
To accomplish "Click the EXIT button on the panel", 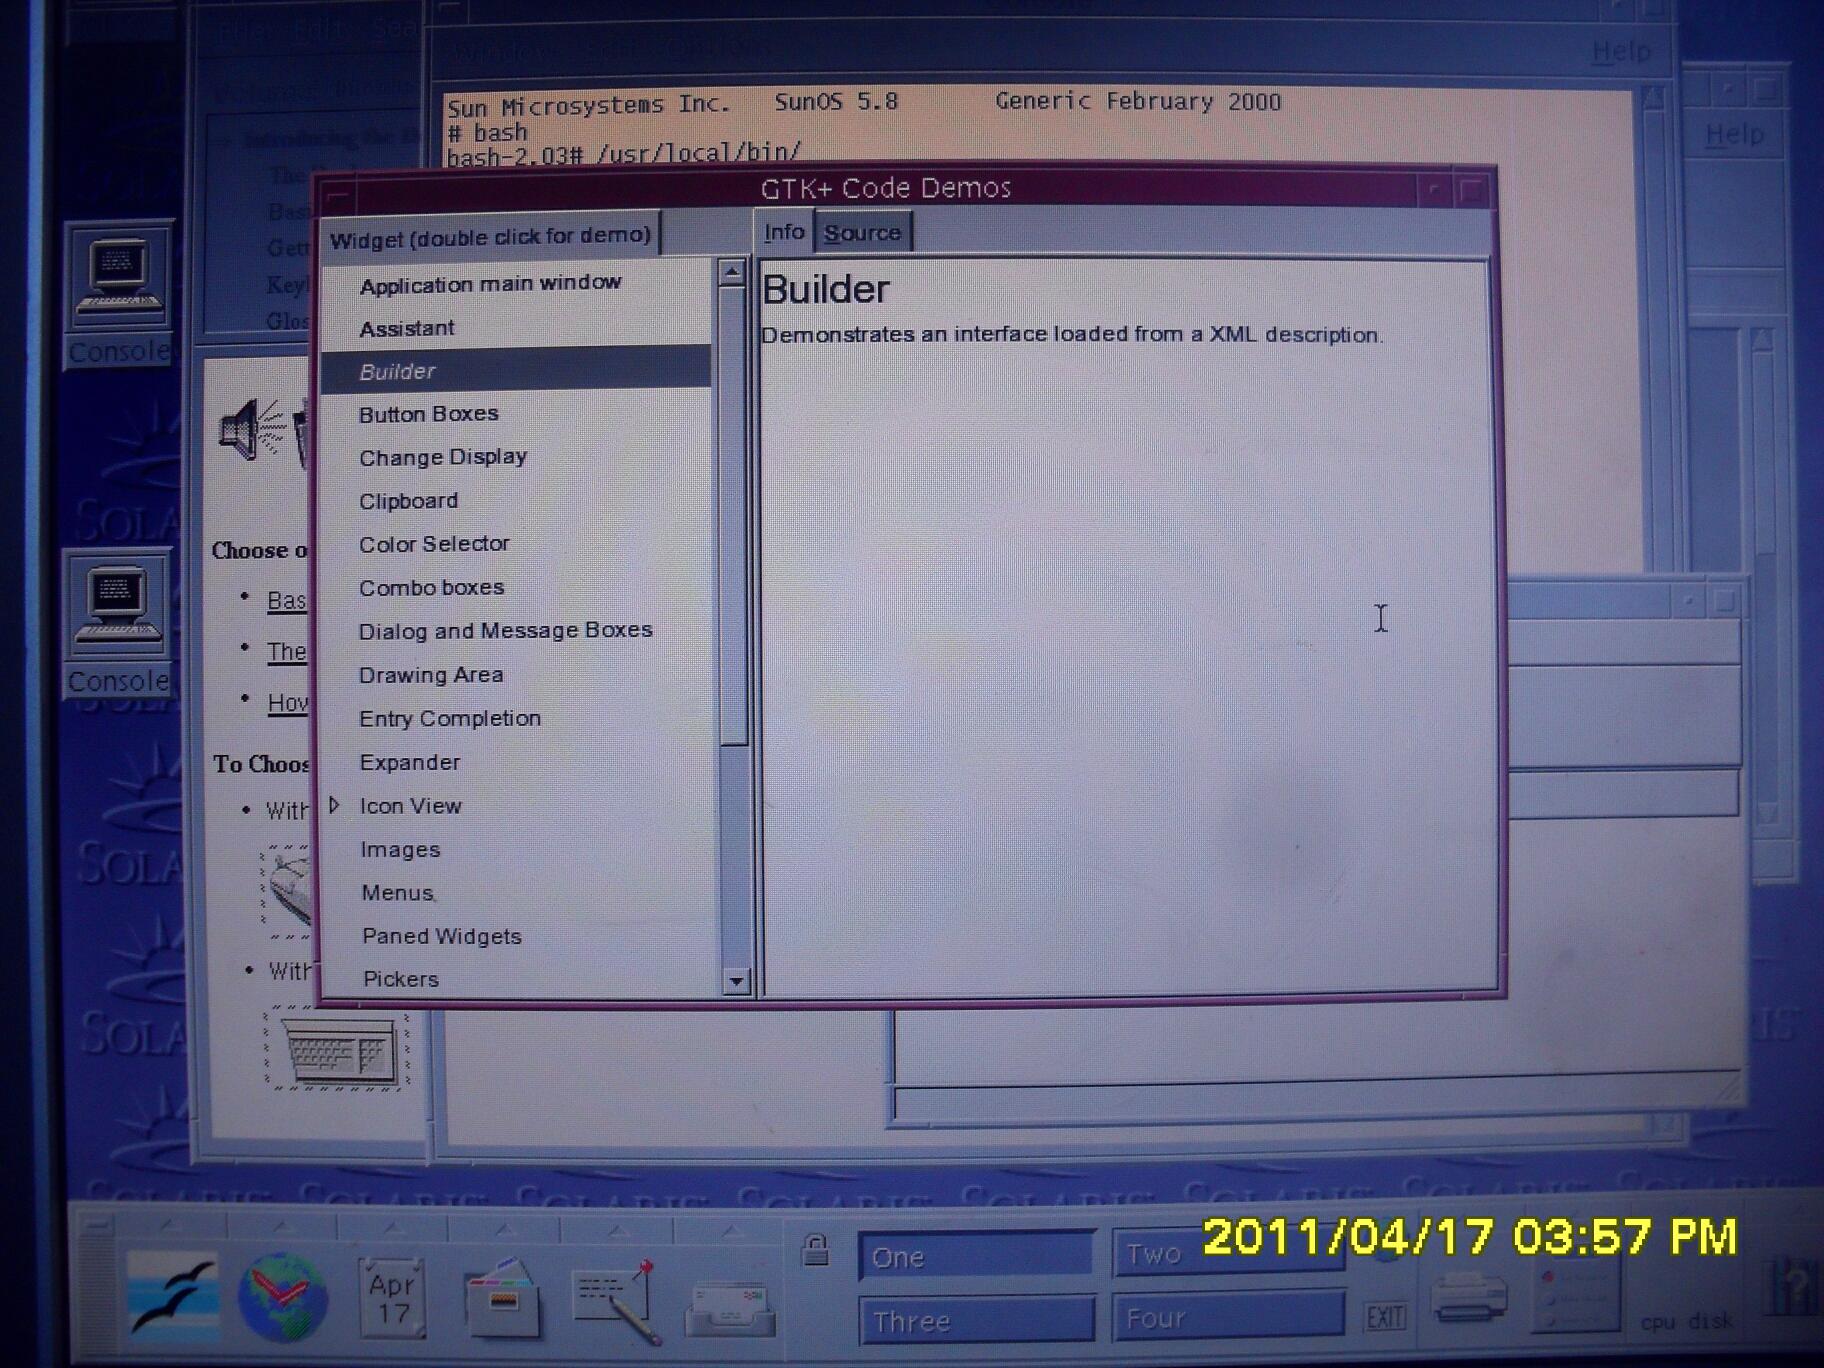I will click(1386, 1317).
